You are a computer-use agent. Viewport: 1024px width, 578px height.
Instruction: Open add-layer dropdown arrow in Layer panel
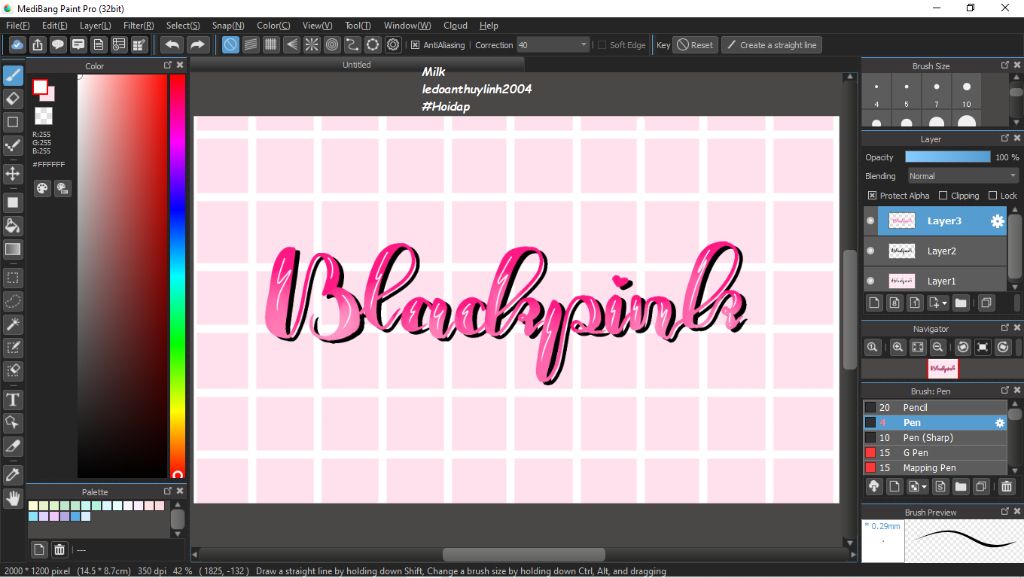945,303
